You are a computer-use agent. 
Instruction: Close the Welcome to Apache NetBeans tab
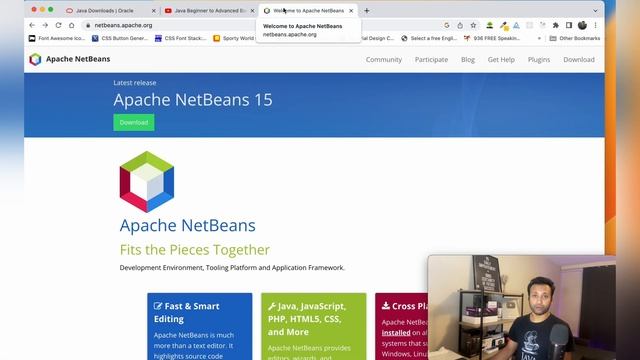point(351,11)
